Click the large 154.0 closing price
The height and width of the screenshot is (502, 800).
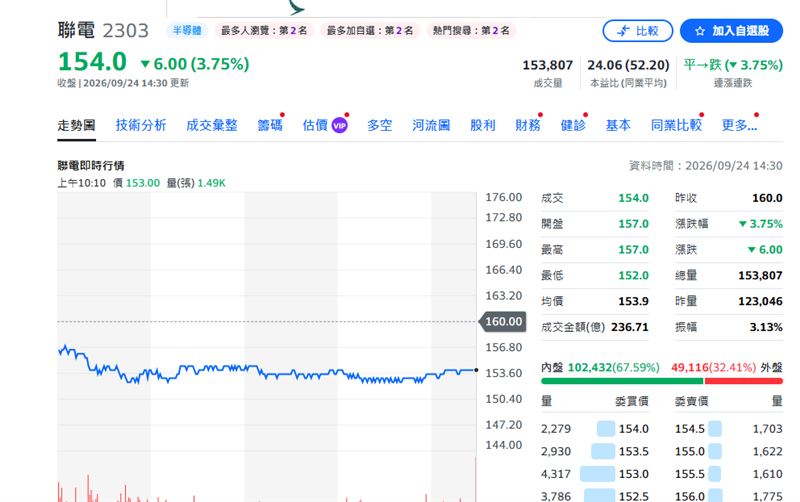[x=92, y=62]
